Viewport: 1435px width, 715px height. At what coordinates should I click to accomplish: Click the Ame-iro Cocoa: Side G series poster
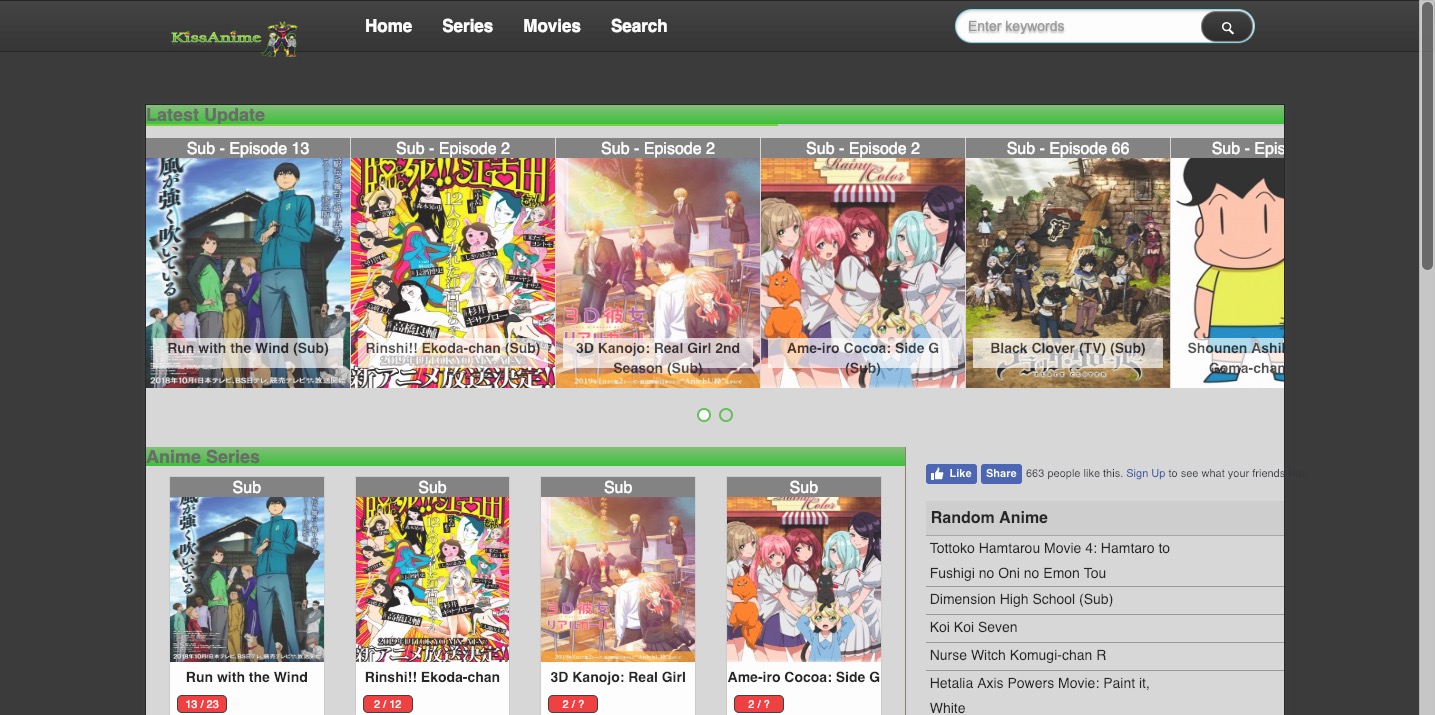click(804, 580)
